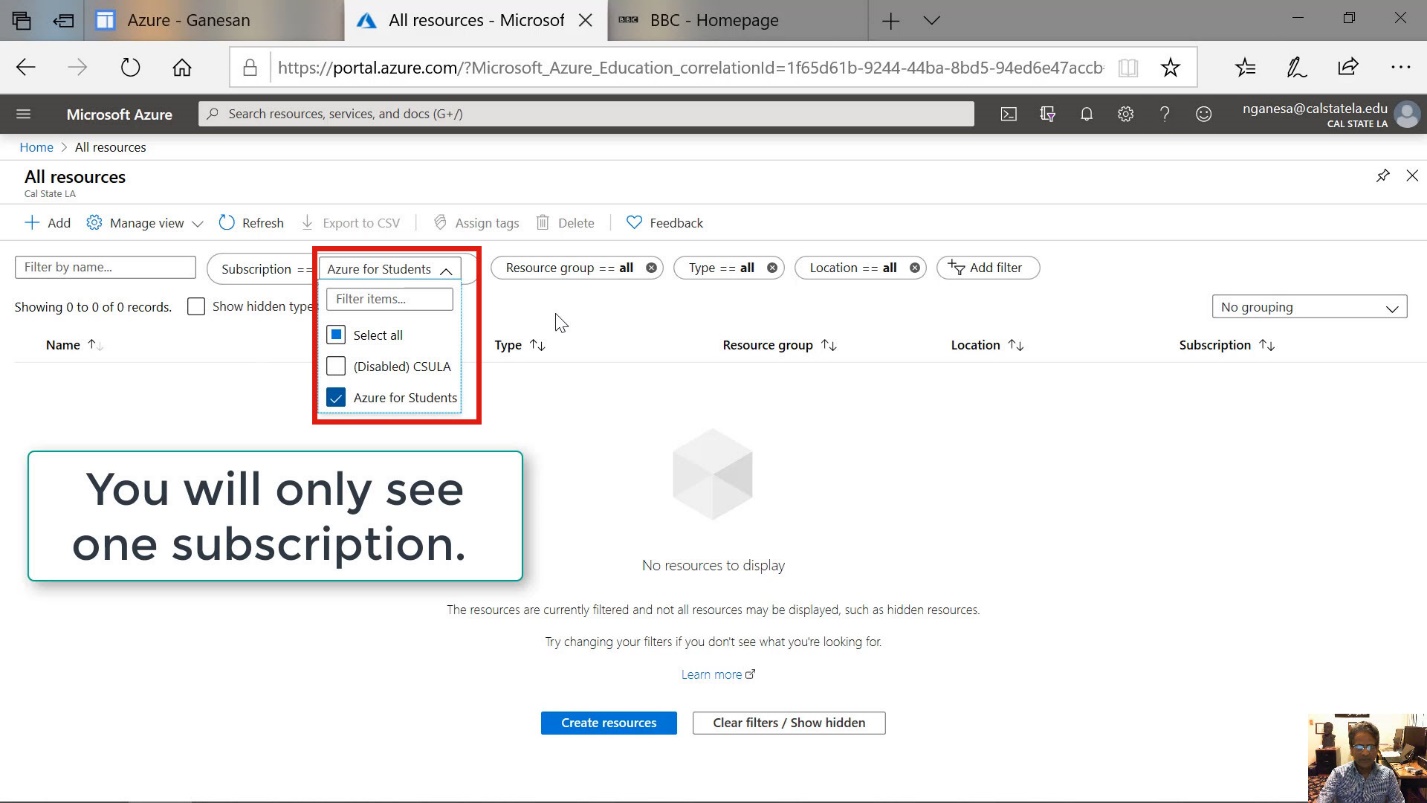Click the Filter by name input field
1427x803 pixels.
pos(105,268)
